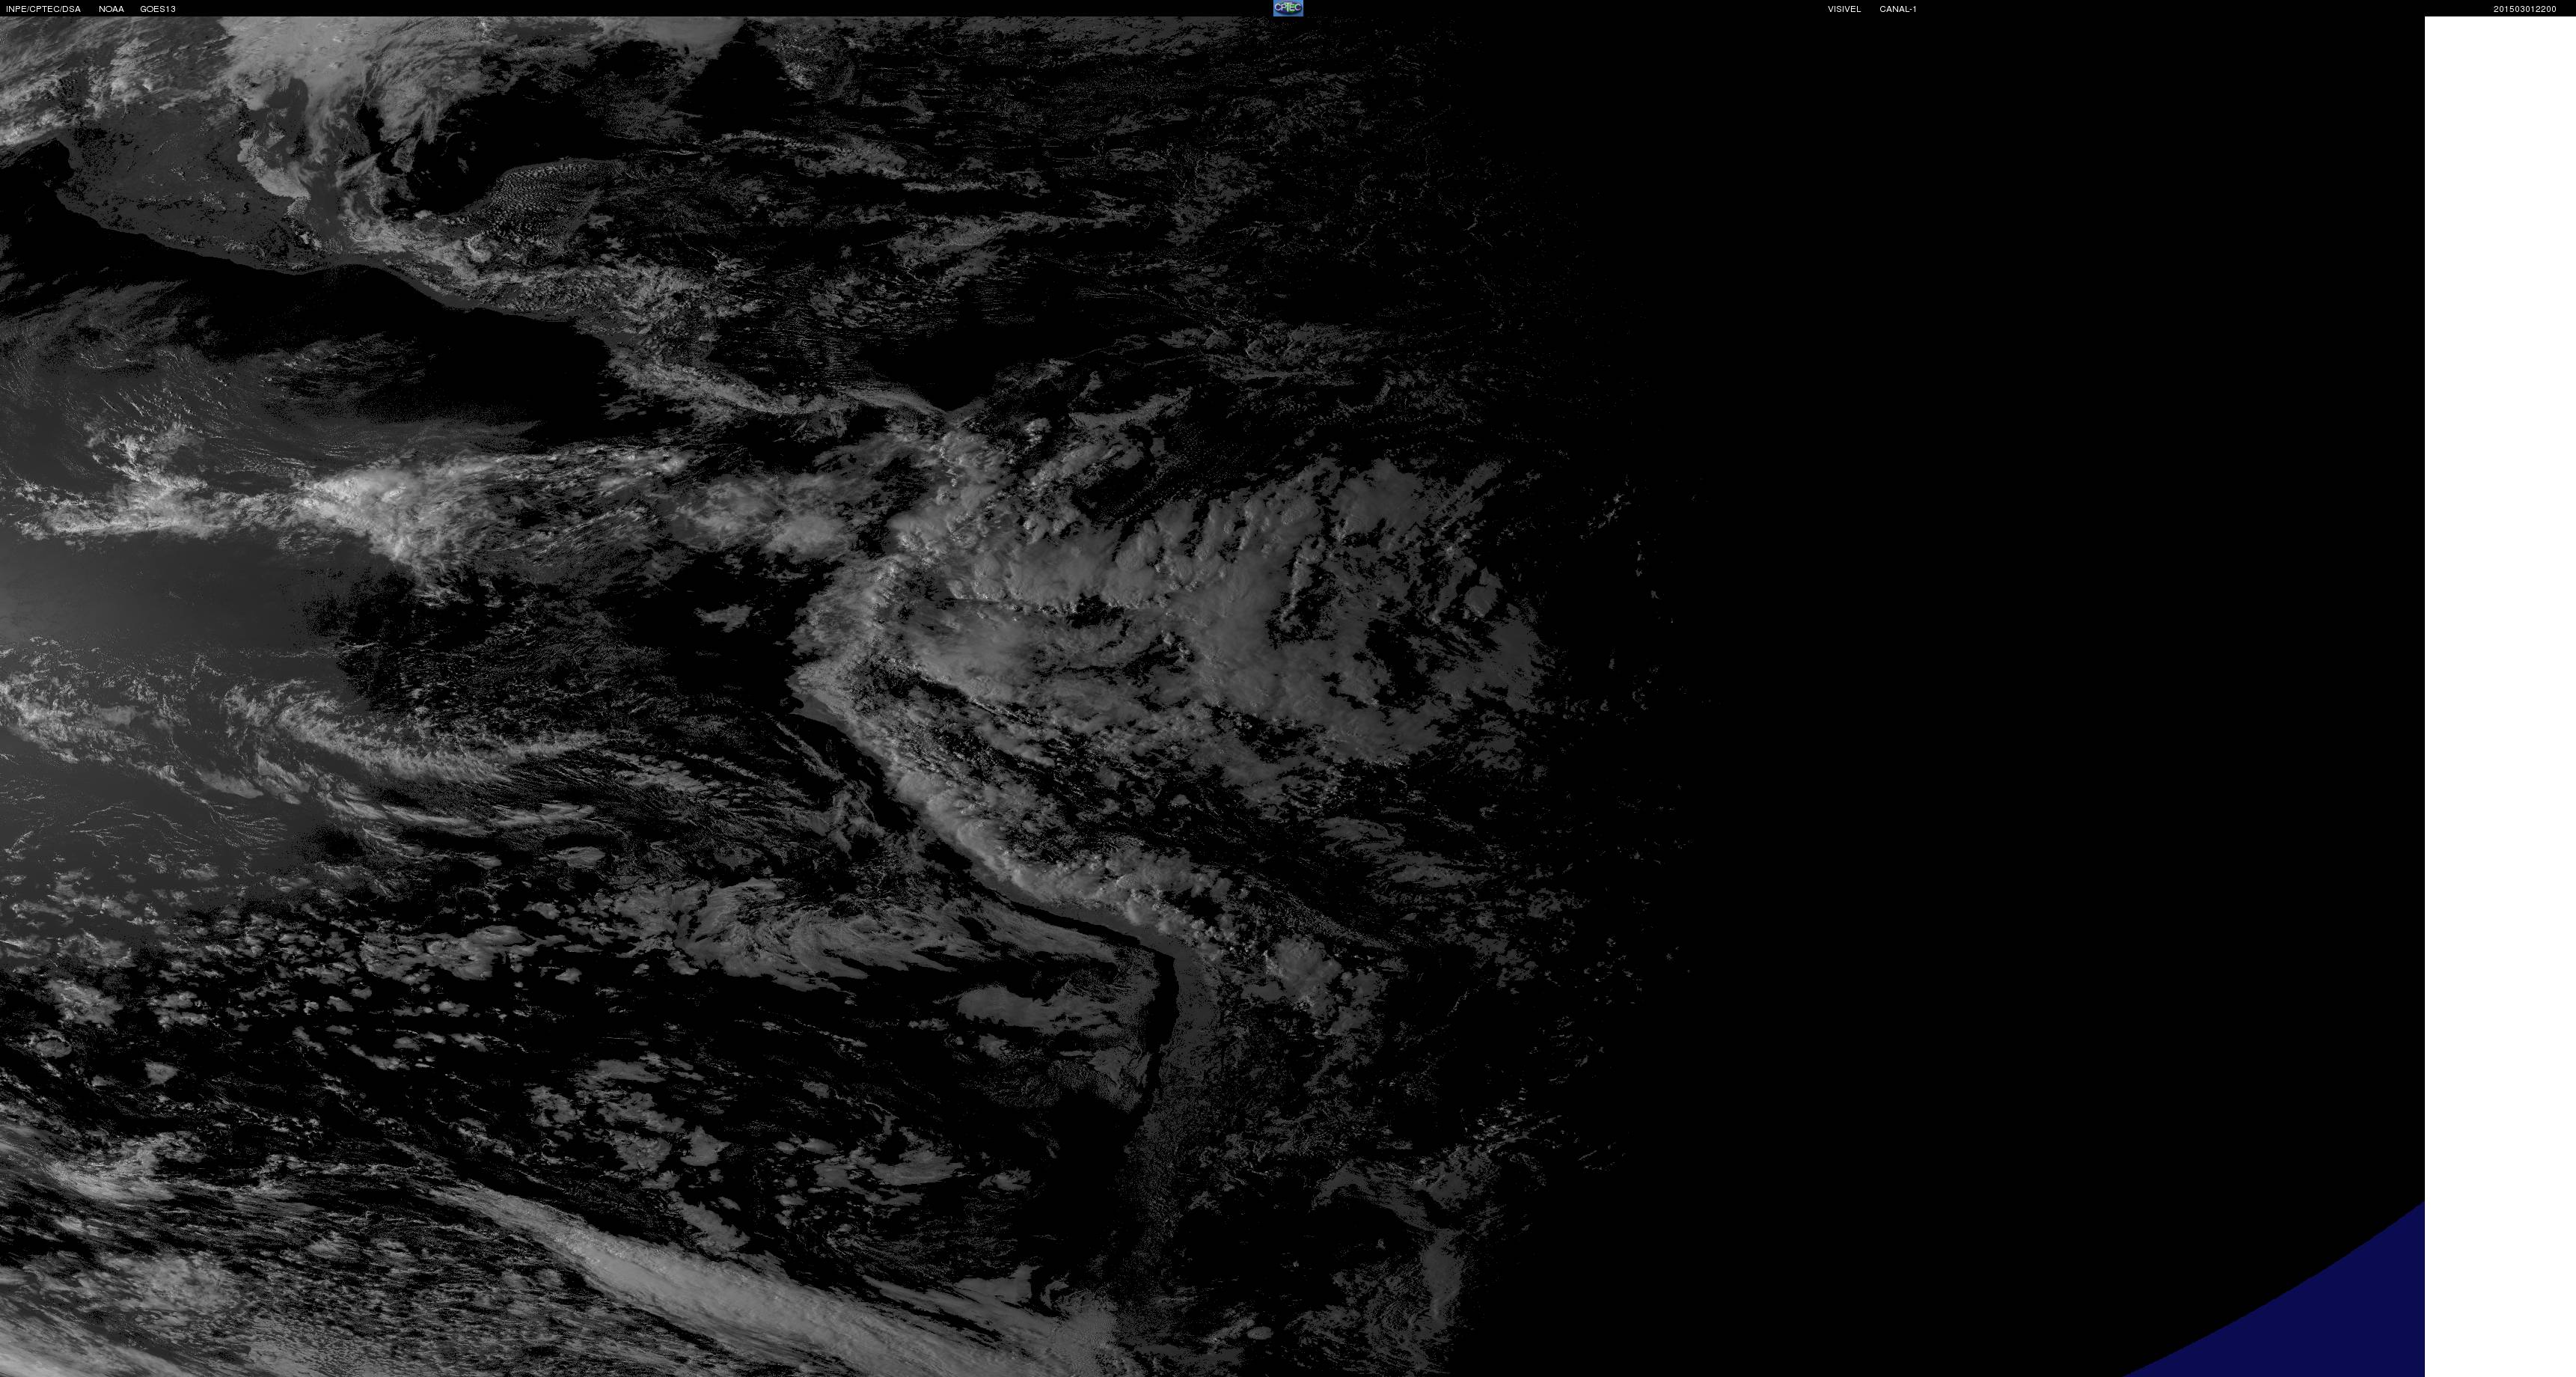
Task: Click the 201503012200 timestamp text
Action: [2524, 9]
